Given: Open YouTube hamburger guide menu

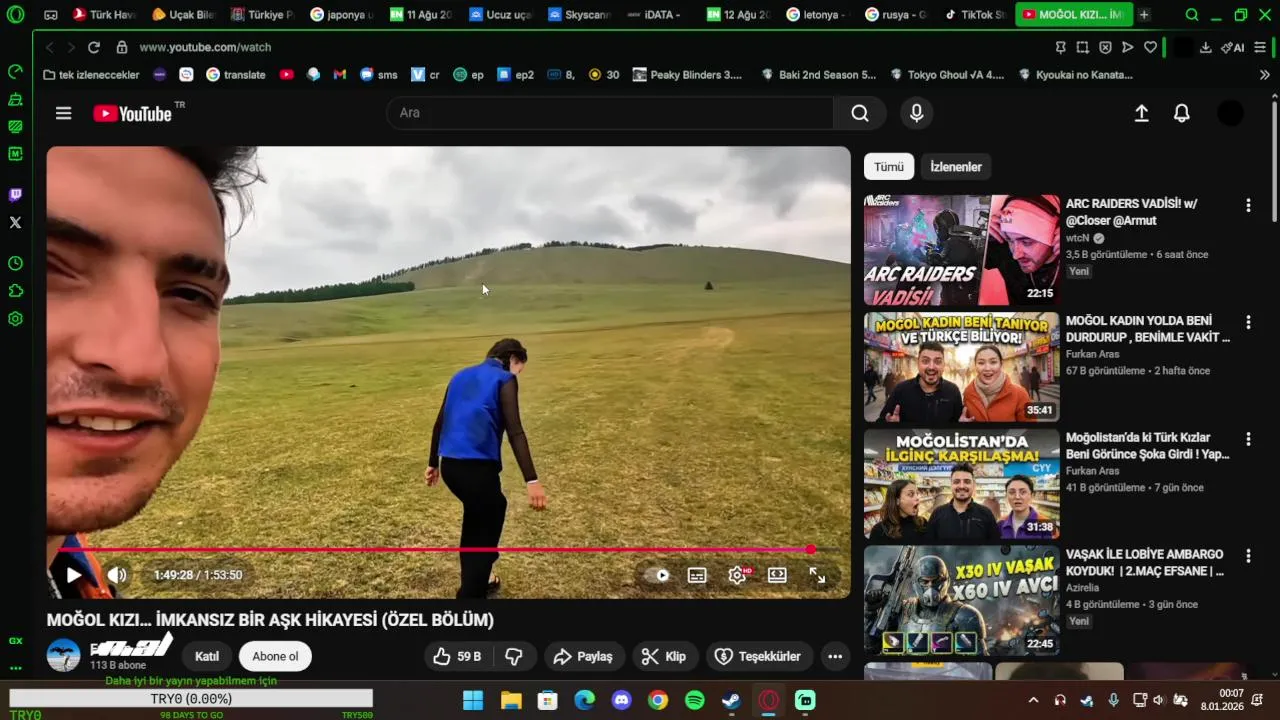Looking at the screenshot, I should point(64,113).
